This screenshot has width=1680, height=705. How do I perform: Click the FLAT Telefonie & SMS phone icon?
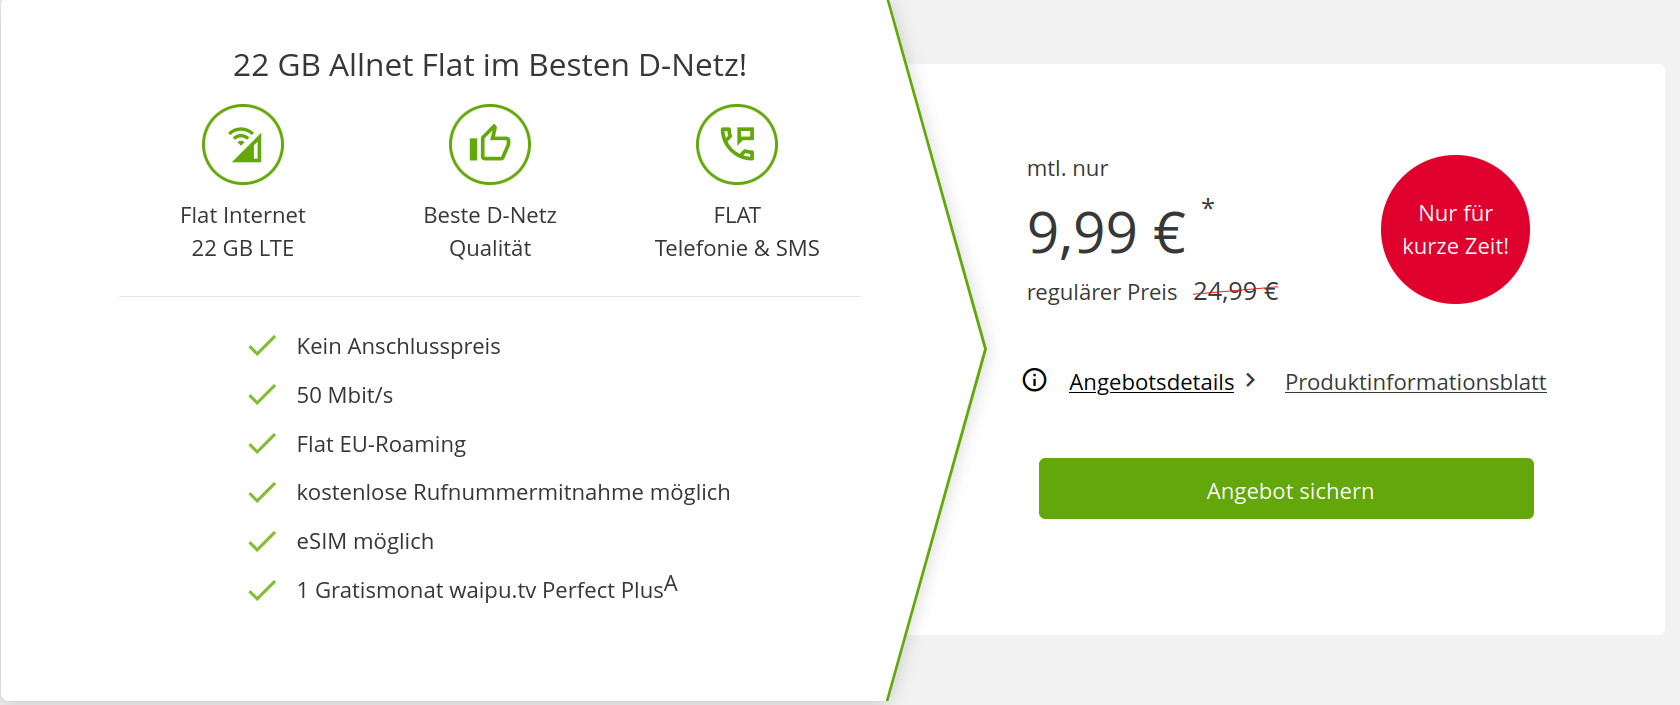(x=737, y=145)
